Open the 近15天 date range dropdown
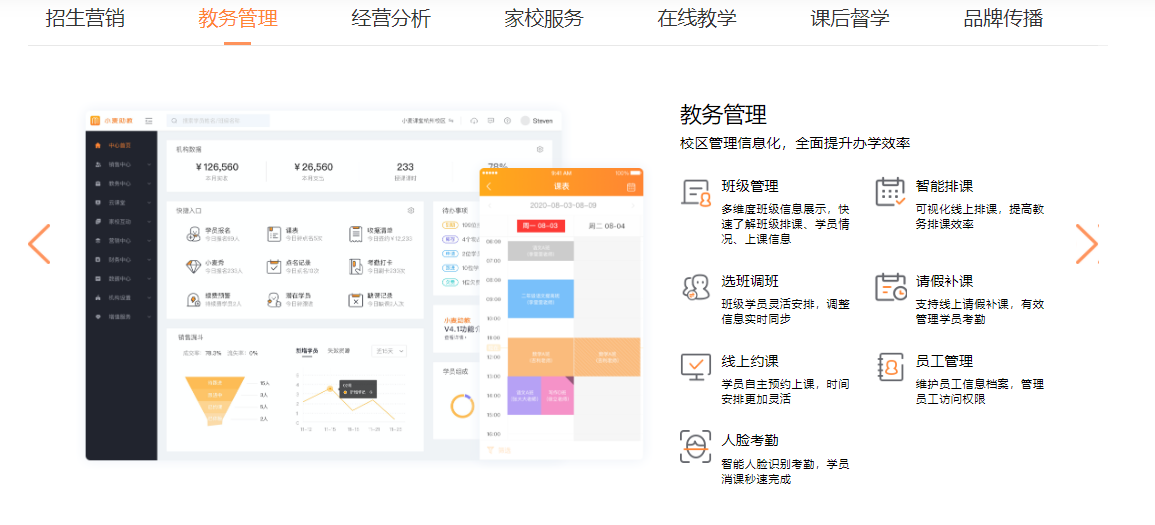This screenshot has width=1155, height=525. pyautogui.click(x=389, y=352)
